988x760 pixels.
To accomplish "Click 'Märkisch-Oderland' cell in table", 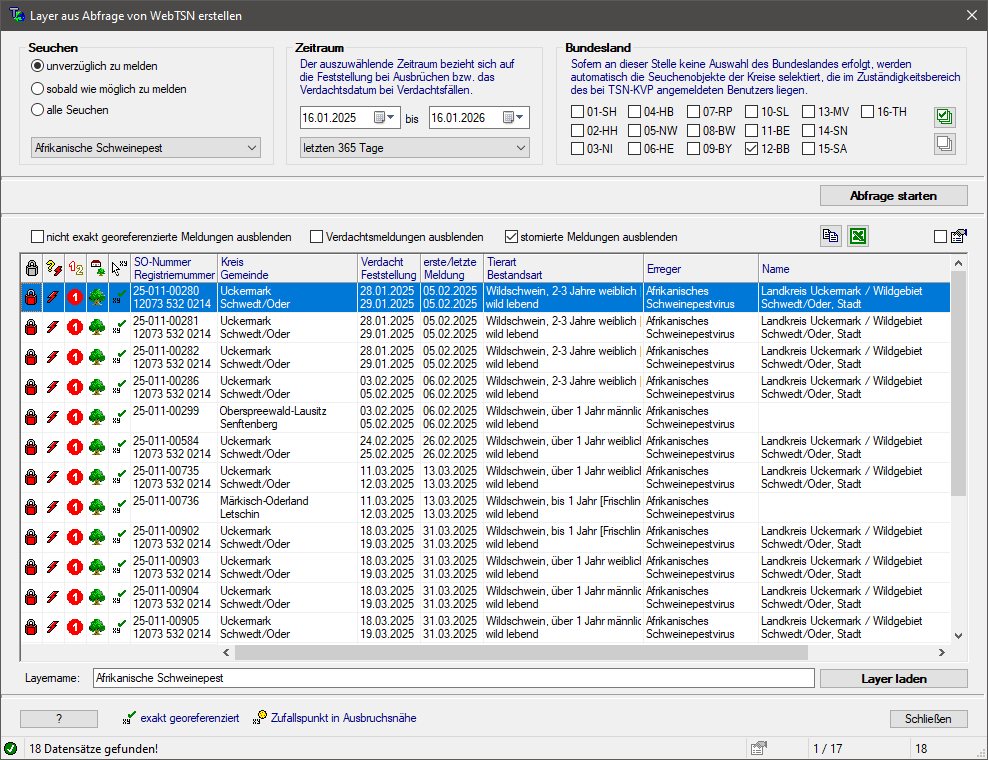I will [264, 501].
